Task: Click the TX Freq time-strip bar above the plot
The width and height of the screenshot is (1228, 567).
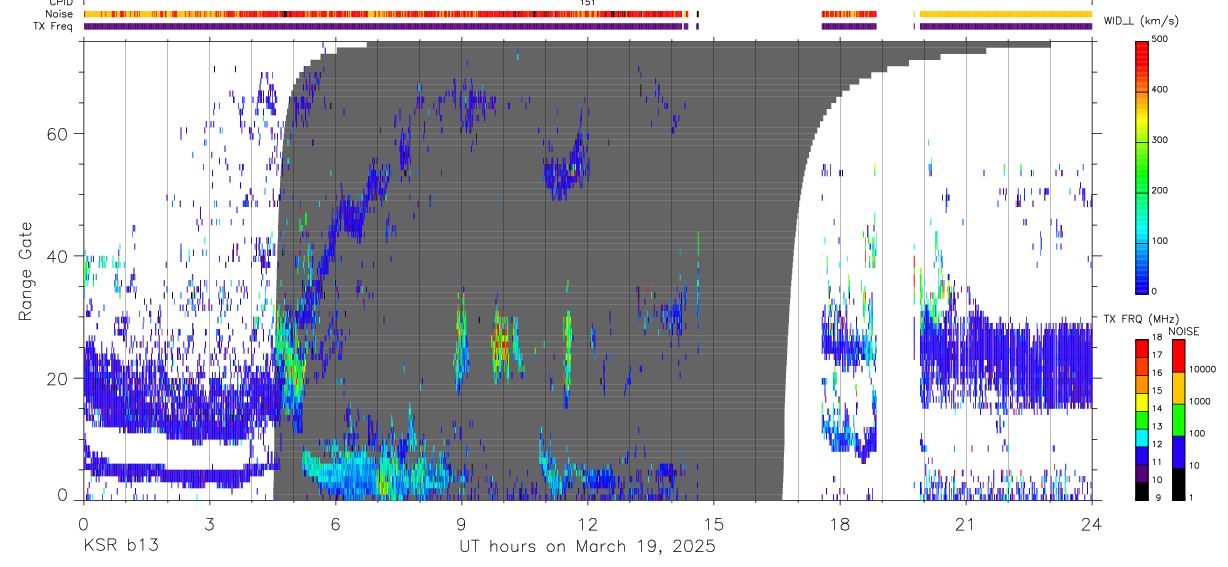Action: point(588,26)
